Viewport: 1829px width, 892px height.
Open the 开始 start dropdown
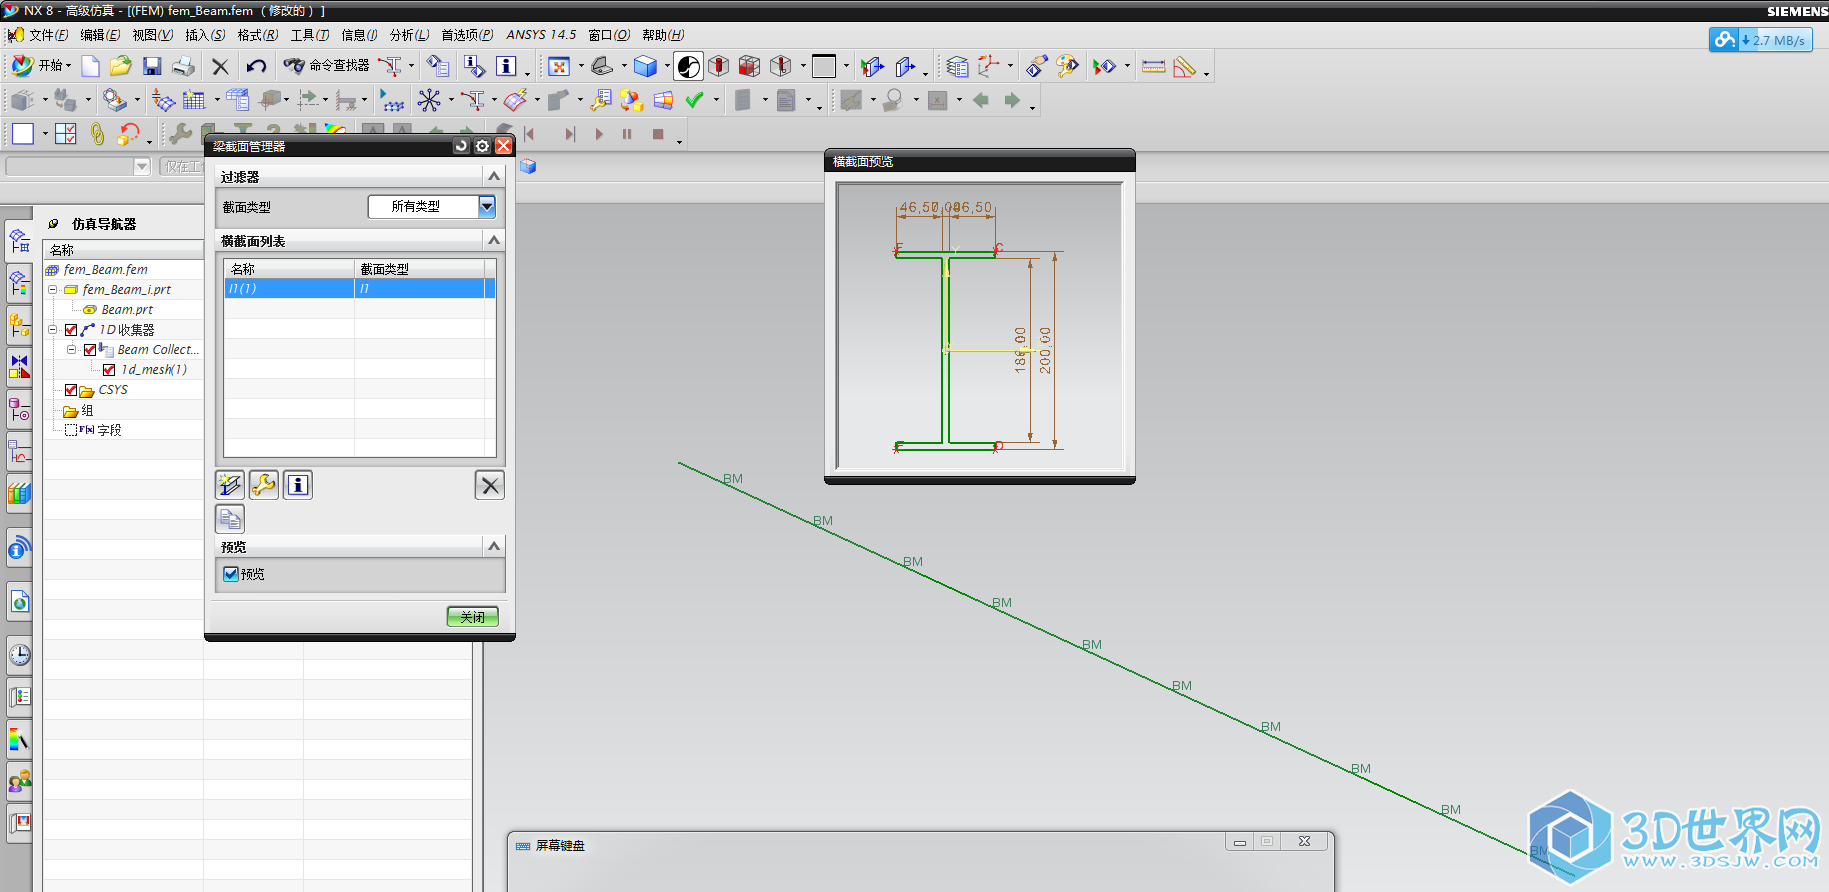[x=40, y=66]
